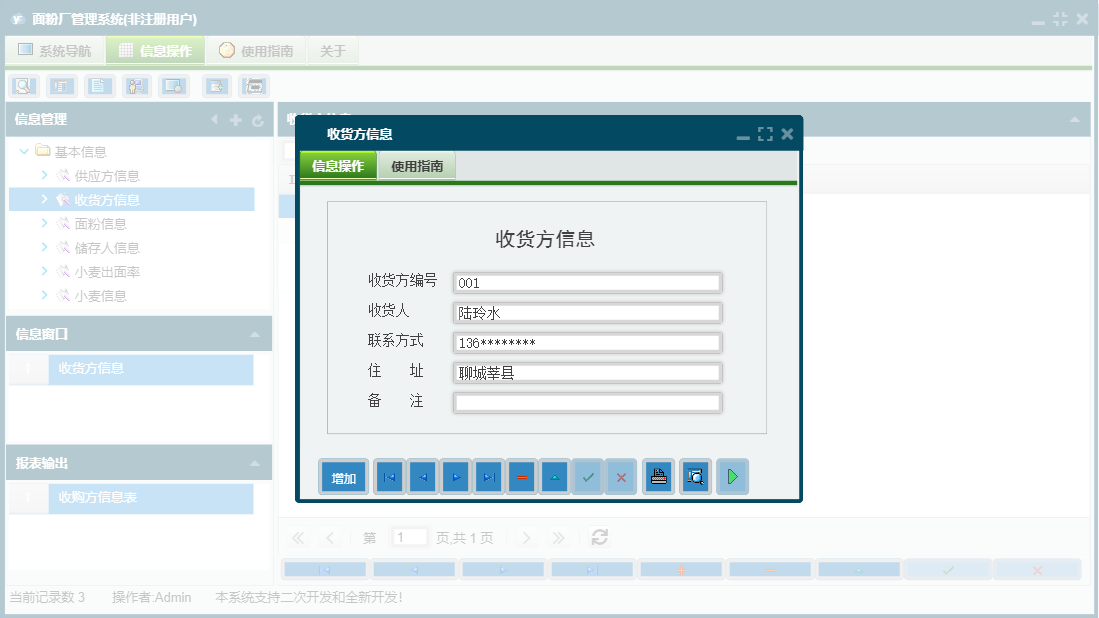
Task: Click the refresh icon in the pagination bar
Action: [x=599, y=537]
